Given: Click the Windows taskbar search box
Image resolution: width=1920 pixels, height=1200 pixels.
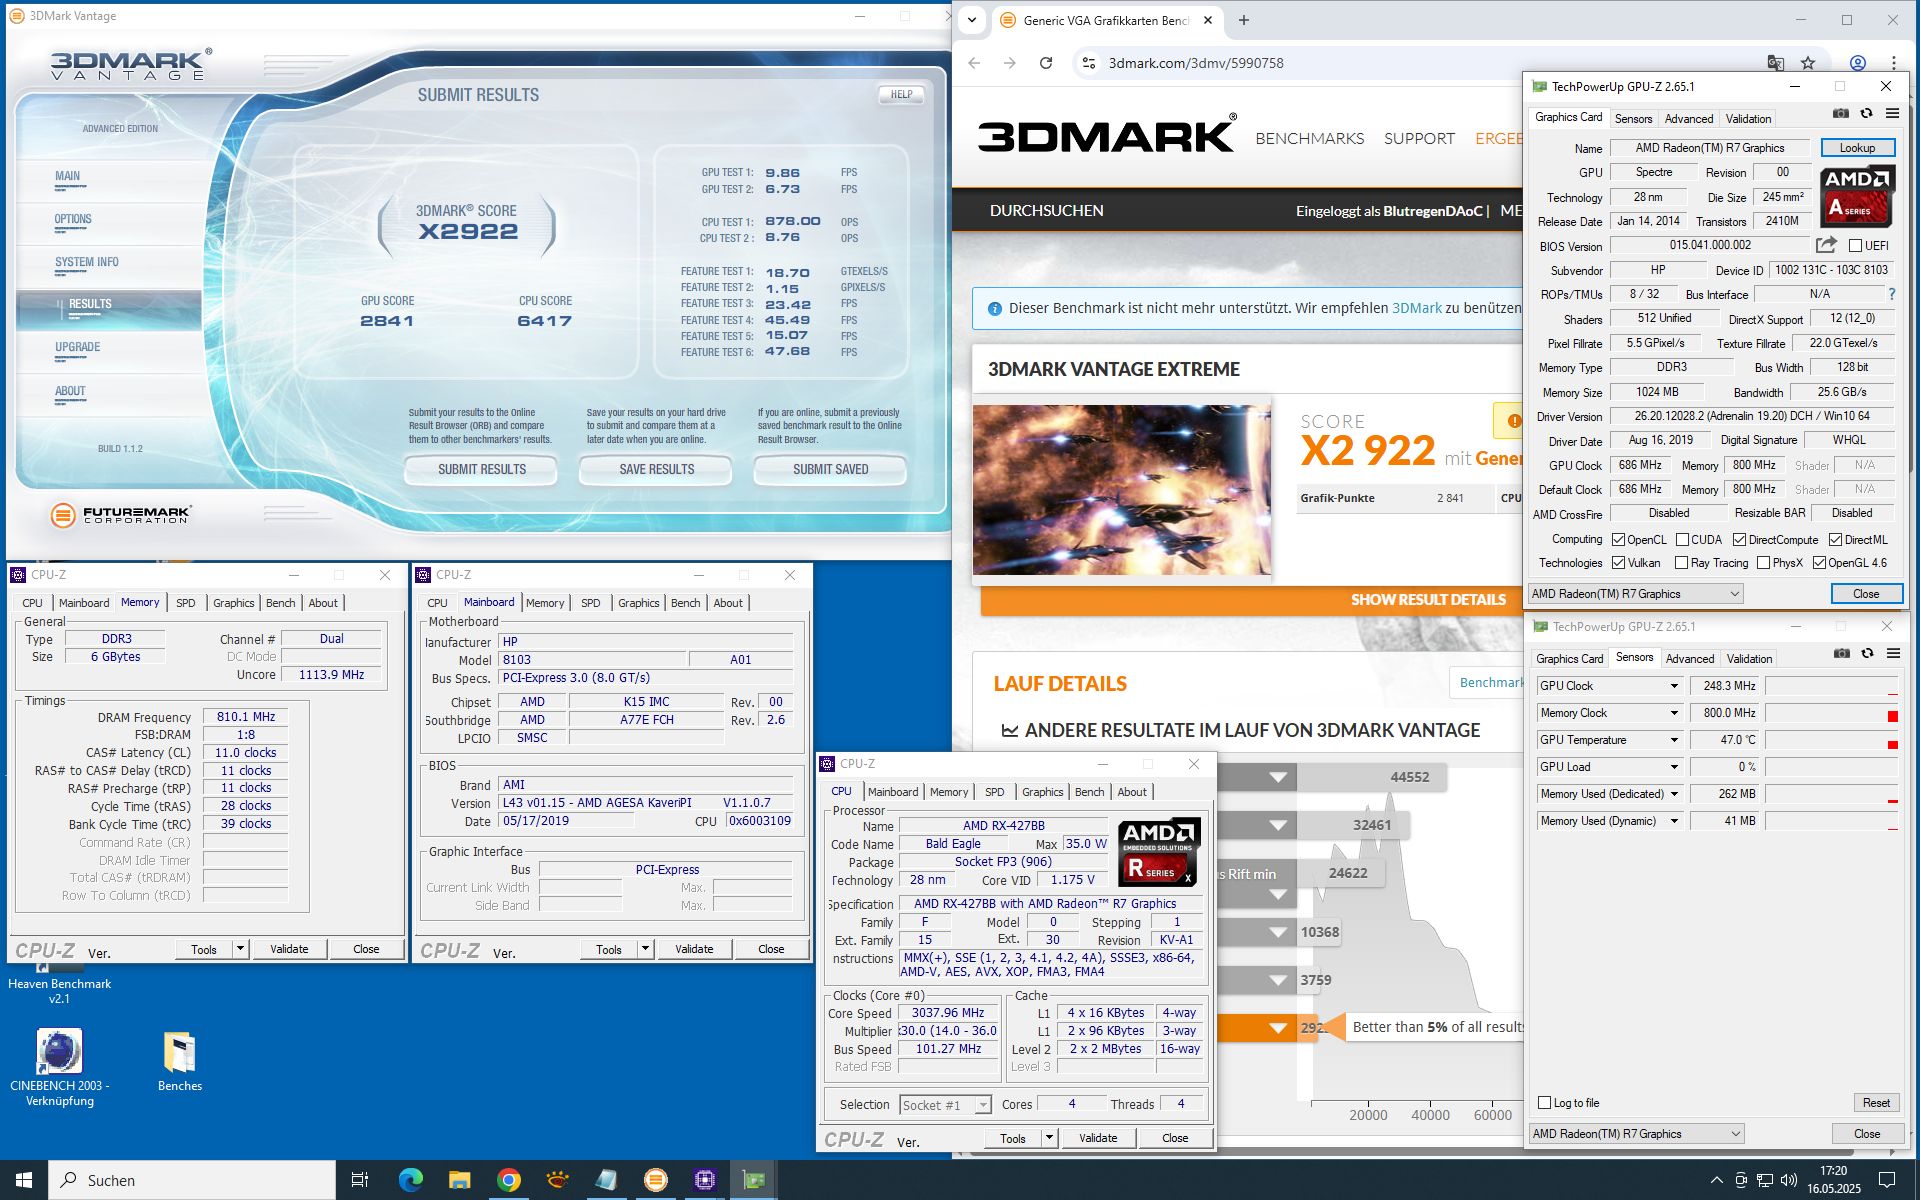Looking at the screenshot, I should point(192,1180).
